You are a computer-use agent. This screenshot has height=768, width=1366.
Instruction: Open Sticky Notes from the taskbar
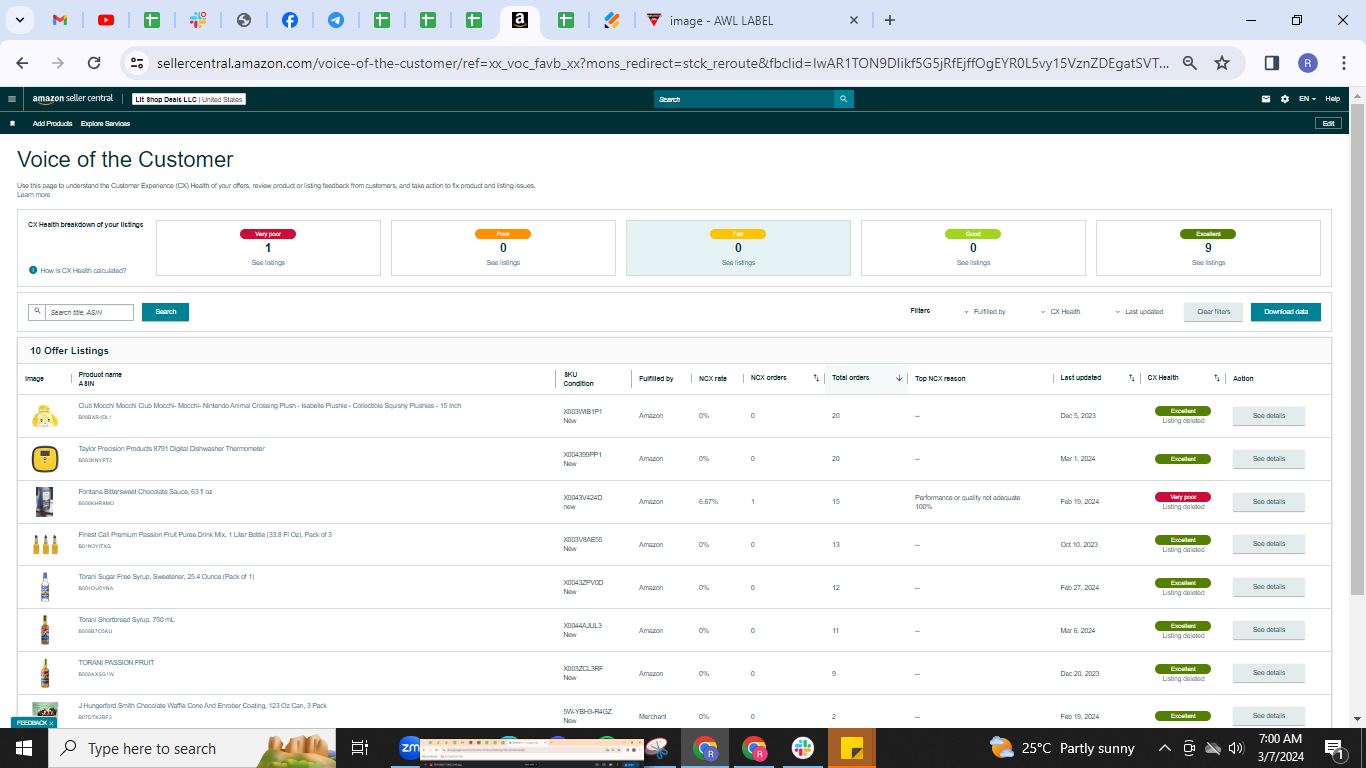tap(852, 748)
